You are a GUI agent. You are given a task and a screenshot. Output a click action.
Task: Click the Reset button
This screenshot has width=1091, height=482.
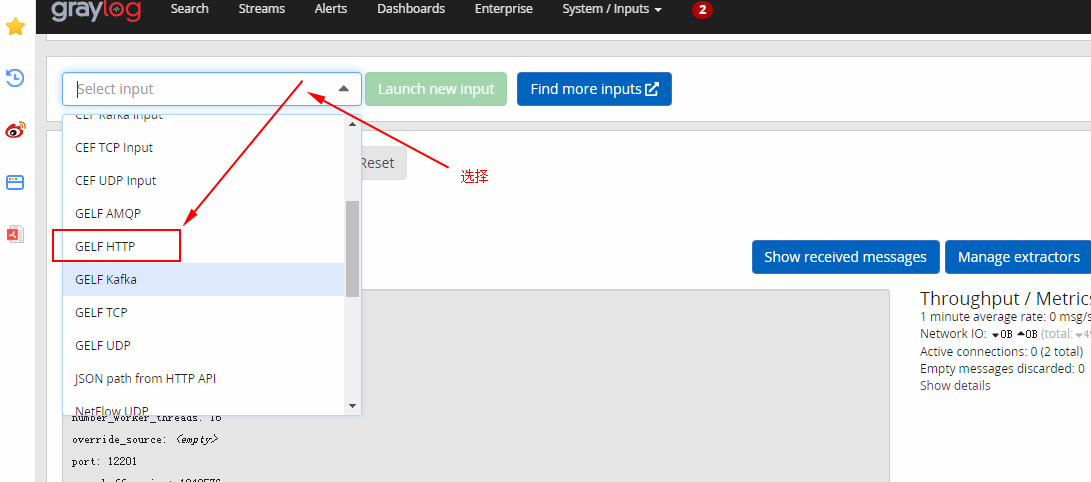[381, 163]
